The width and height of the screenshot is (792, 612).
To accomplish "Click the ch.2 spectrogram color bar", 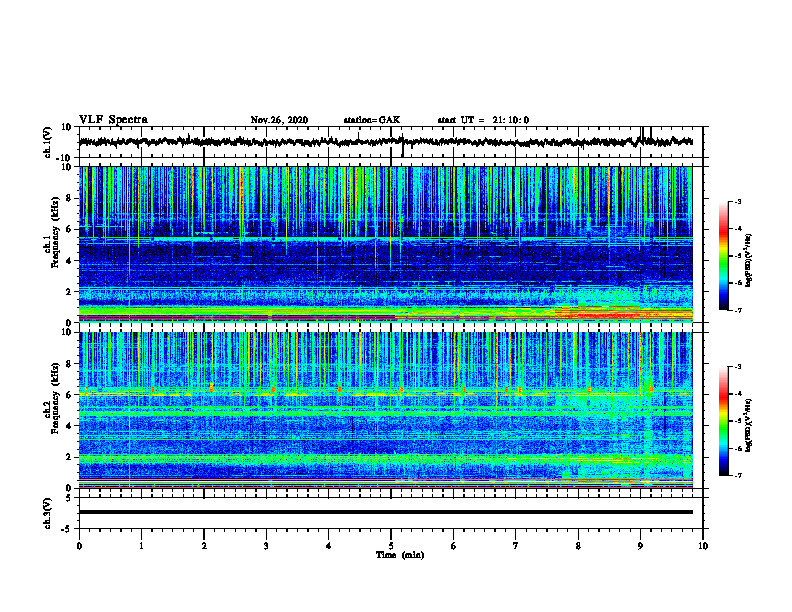I will coord(723,421).
